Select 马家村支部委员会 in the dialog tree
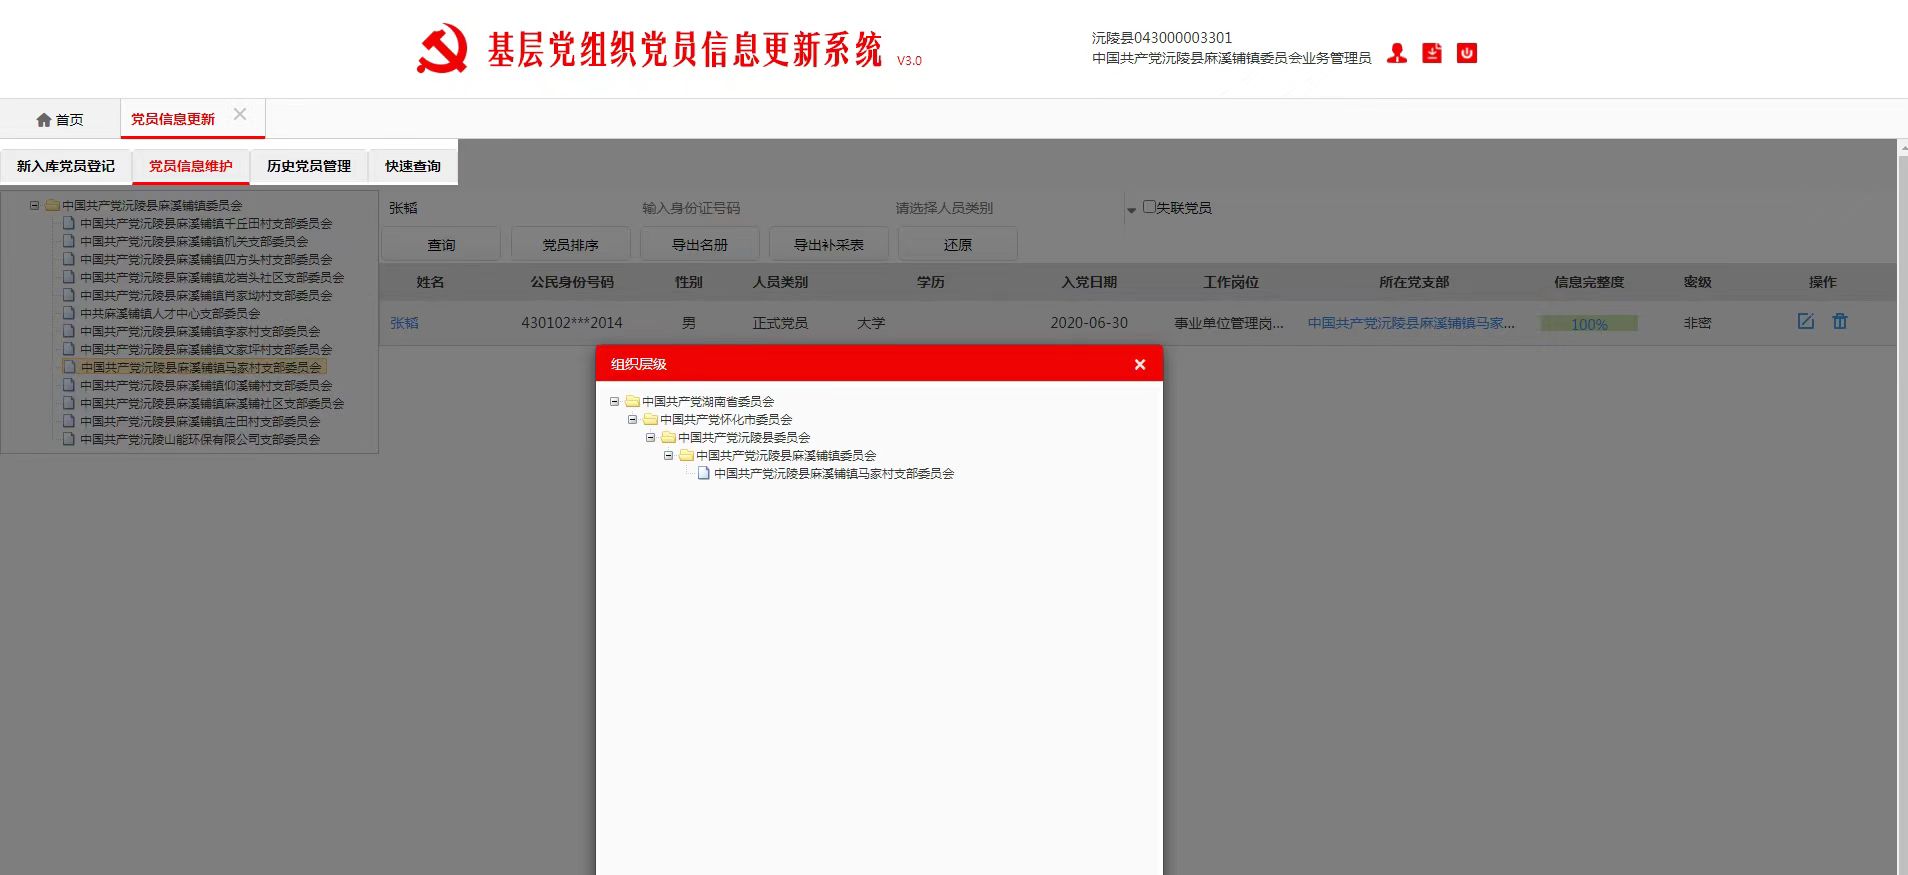Viewport: 1908px width, 875px height. pos(834,474)
